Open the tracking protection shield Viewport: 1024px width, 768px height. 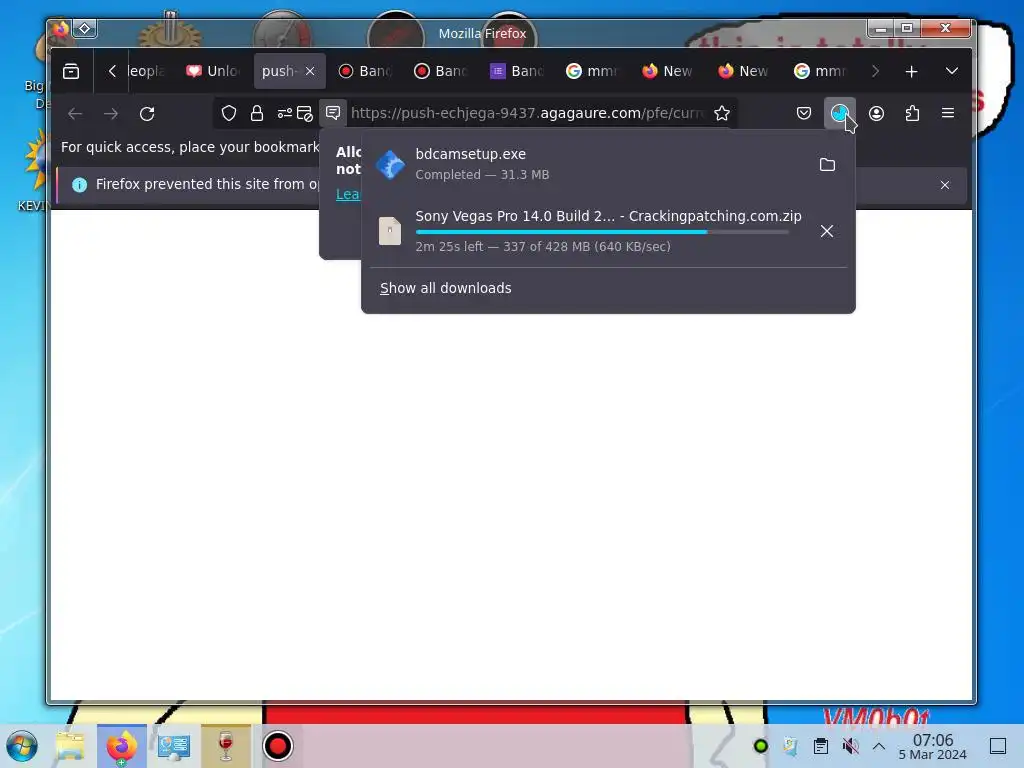click(229, 114)
